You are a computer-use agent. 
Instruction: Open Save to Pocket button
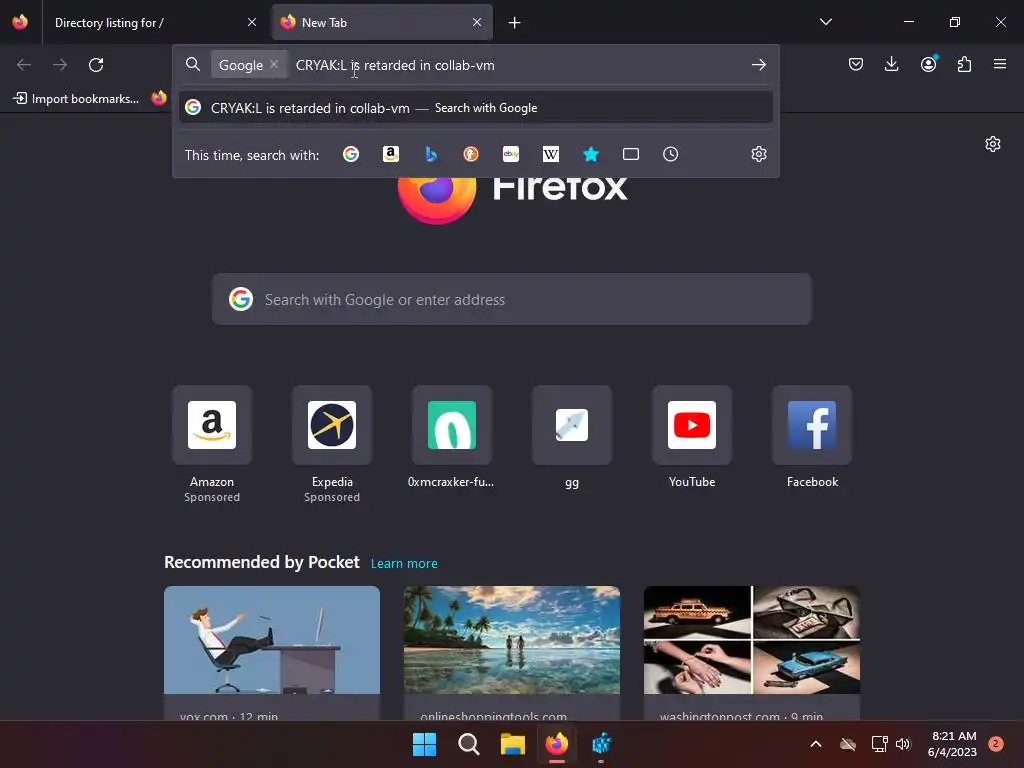[856, 64]
